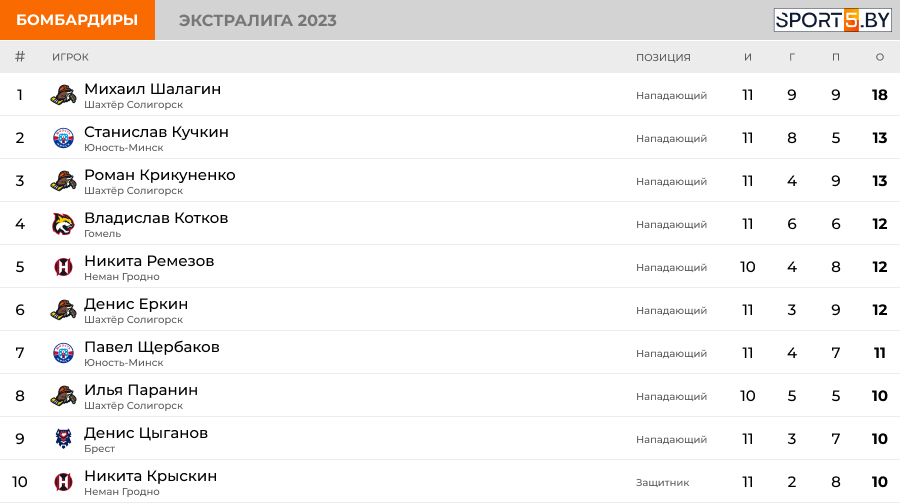The width and height of the screenshot is (900, 503).
Task: Open Михаил Шалагин player page
Action: [152, 89]
